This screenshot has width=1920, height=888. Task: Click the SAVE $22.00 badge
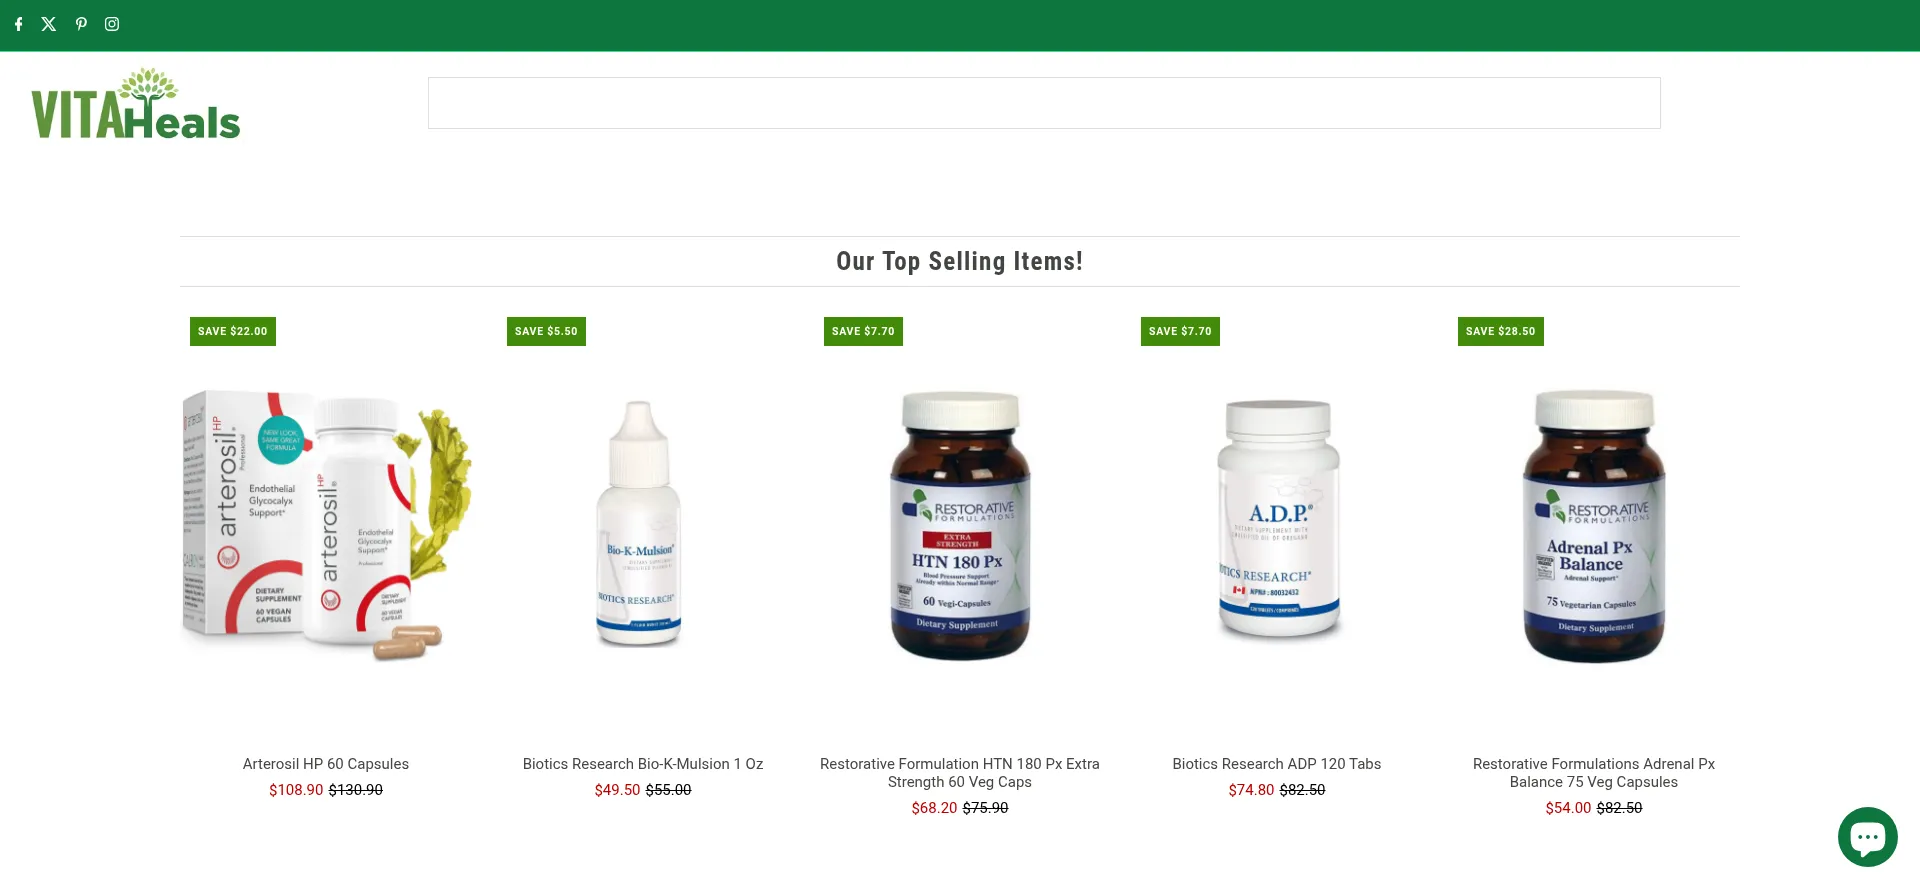click(x=233, y=331)
